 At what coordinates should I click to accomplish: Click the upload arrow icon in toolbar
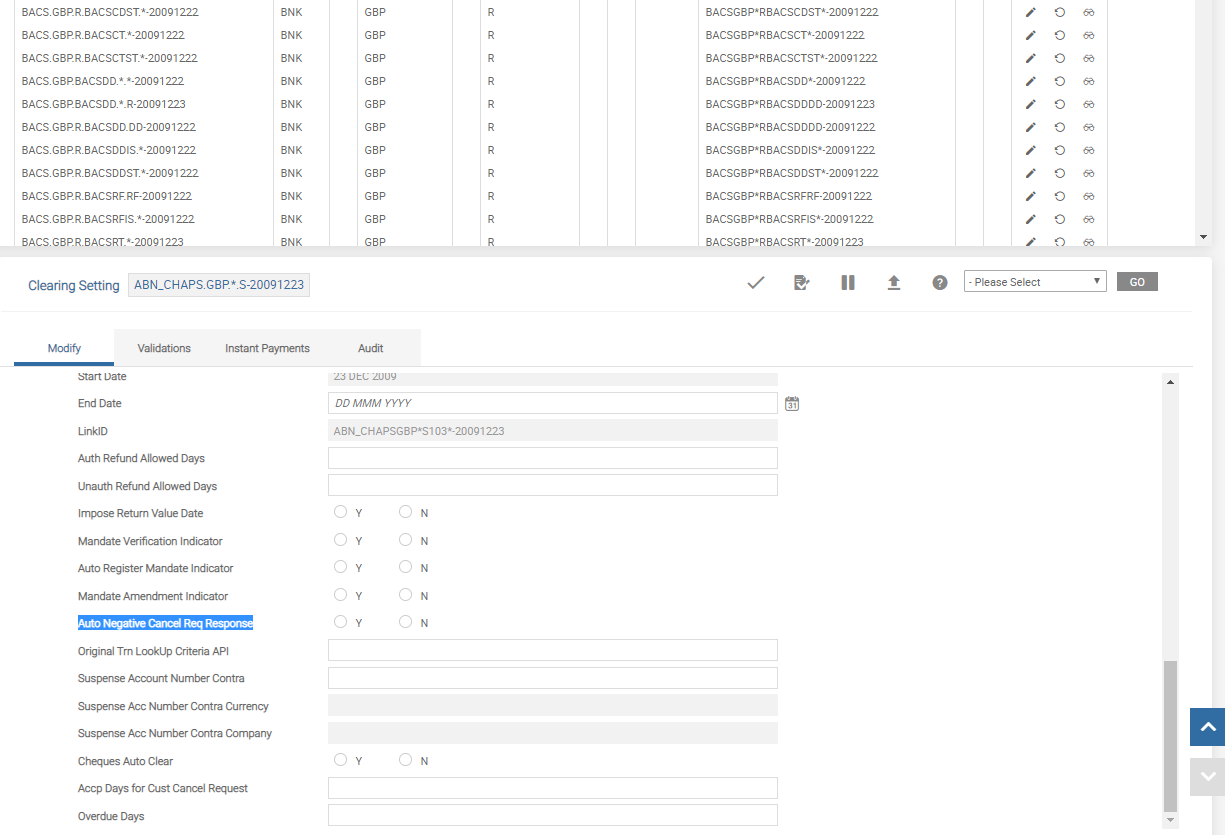click(x=894, y=283)
